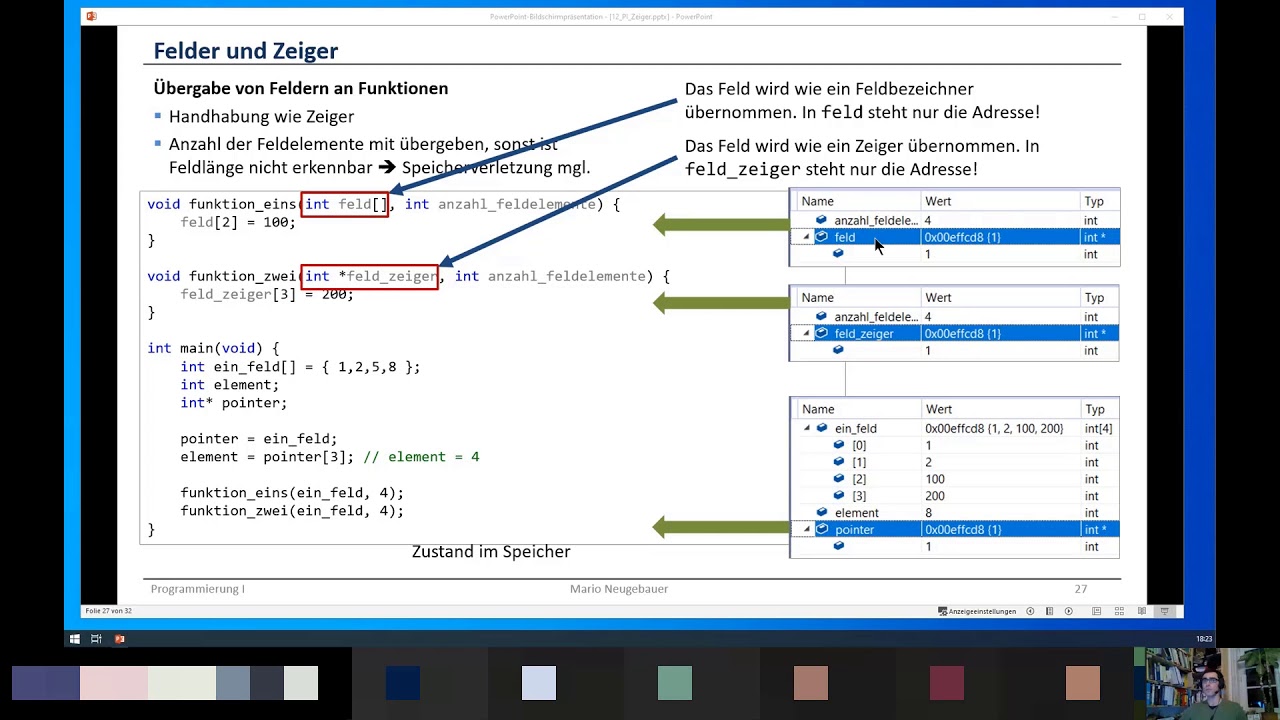Image resolution: width=1280 pixels, height=720 pixels.
Task: Click the Zustand im Speicher caption
Action: coord(491,551)
